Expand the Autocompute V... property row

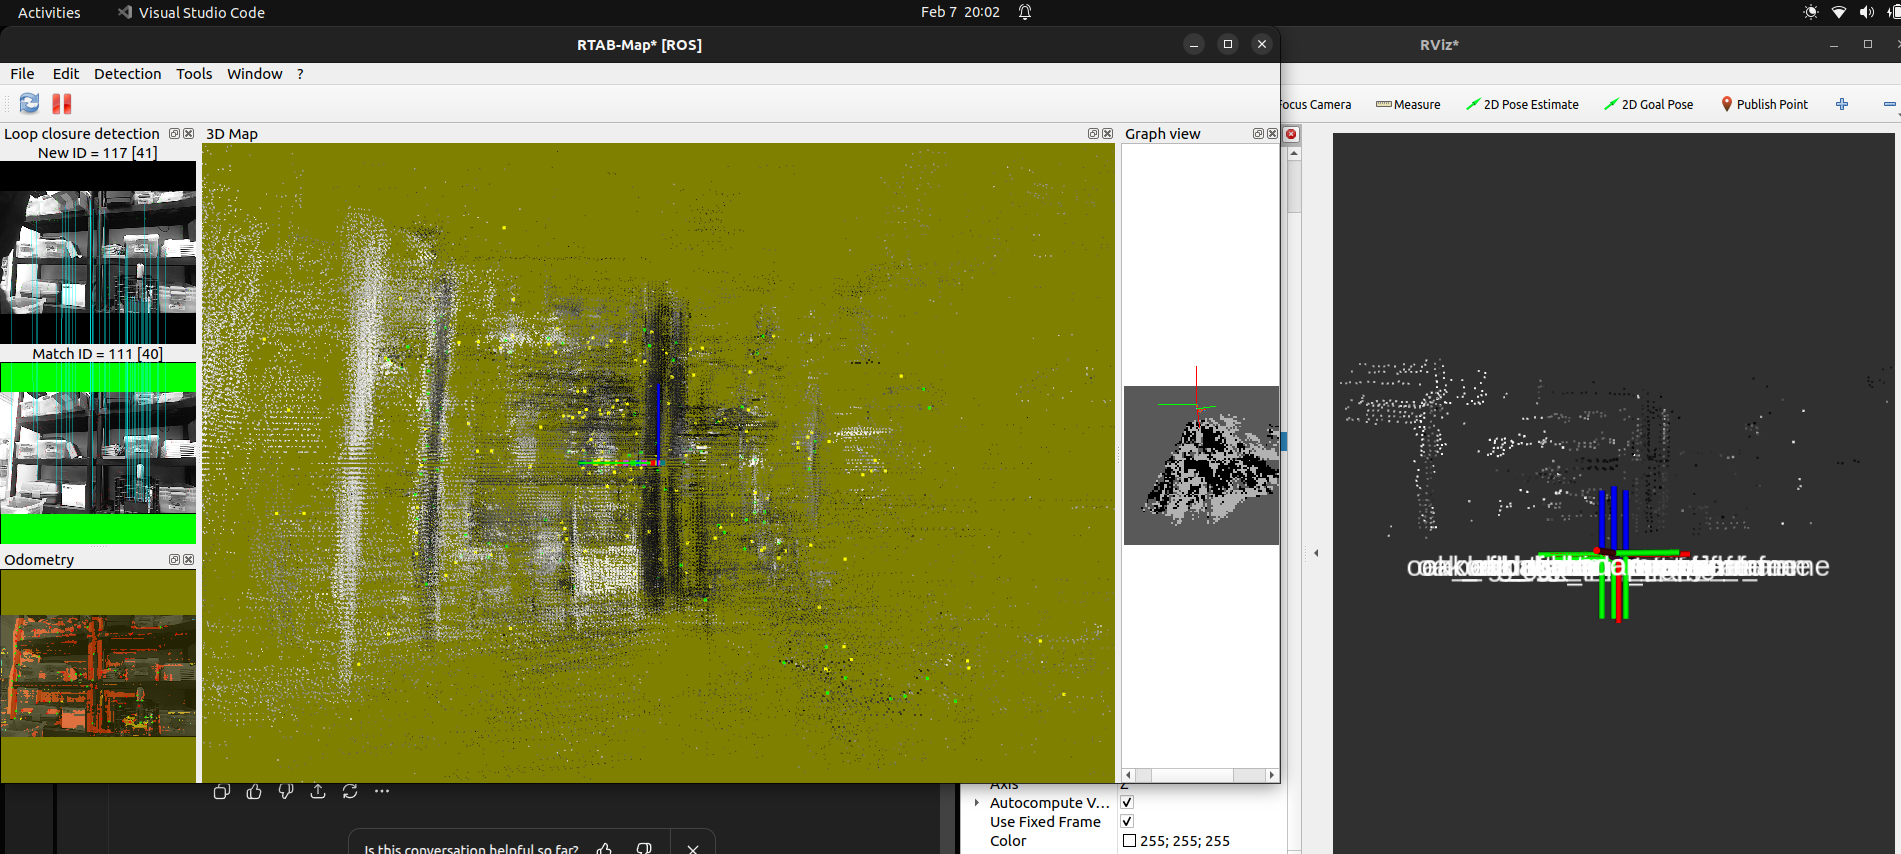pos(977,803)
